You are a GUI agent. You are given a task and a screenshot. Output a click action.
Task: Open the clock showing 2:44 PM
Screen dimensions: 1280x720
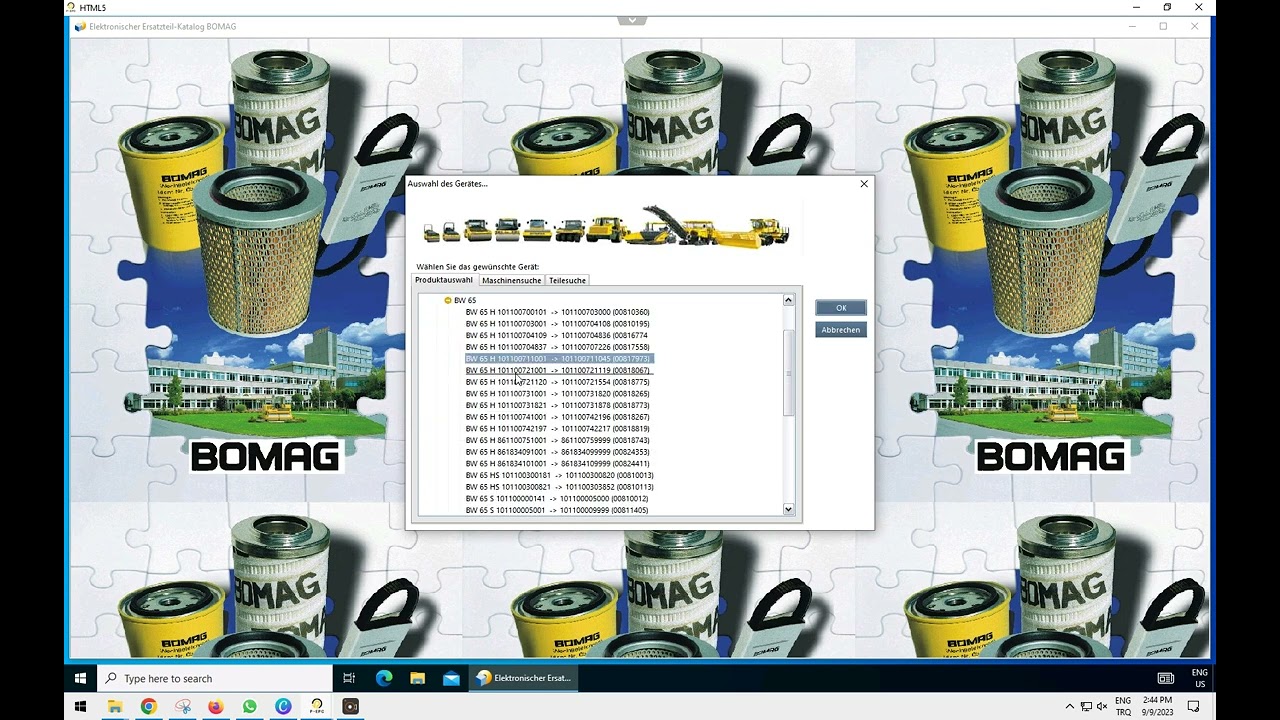(x=1157, y=706)
